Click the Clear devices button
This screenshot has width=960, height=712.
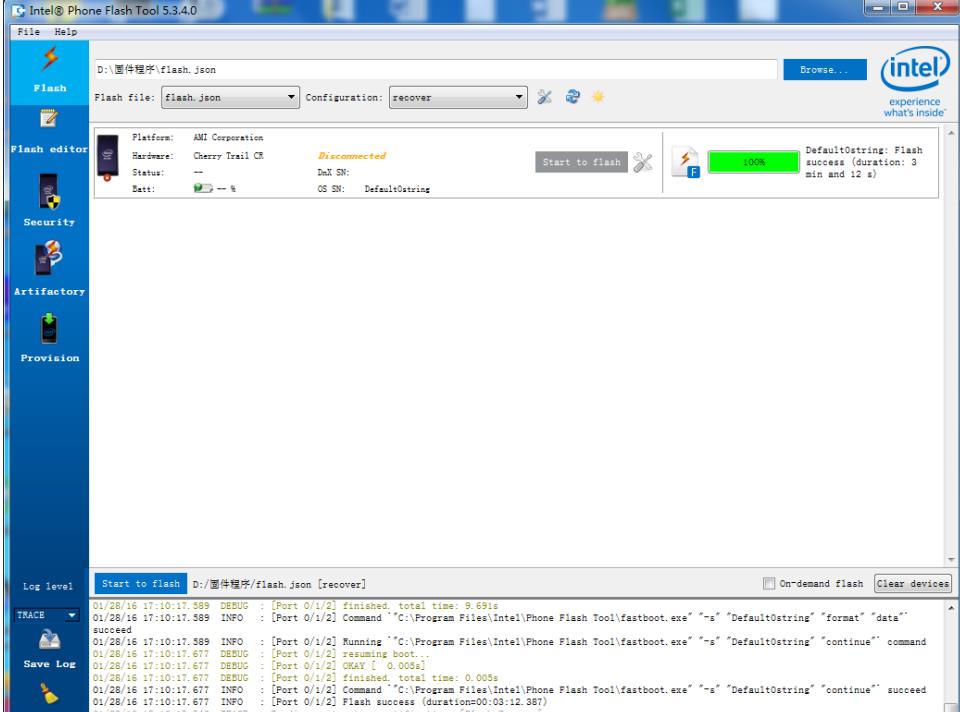[912, 583]
